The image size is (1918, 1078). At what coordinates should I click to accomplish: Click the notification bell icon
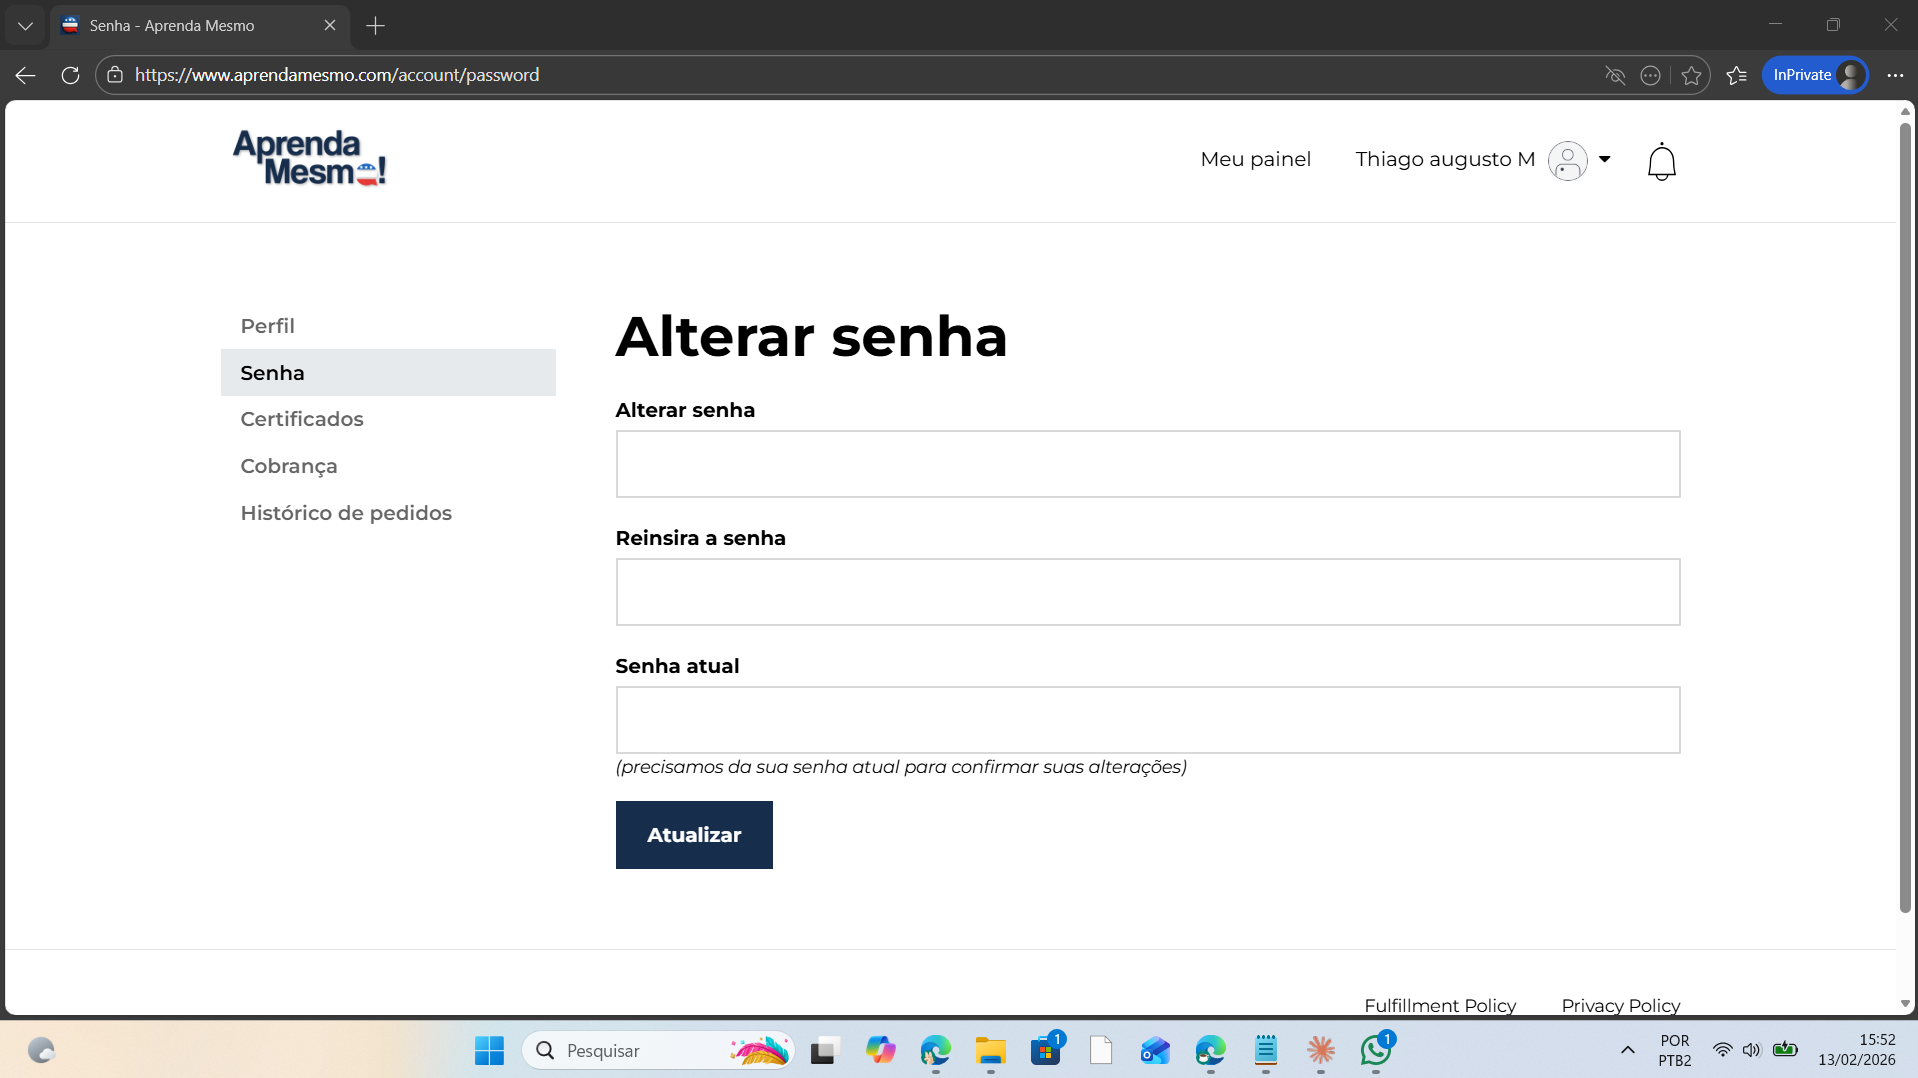[1661, 161]
